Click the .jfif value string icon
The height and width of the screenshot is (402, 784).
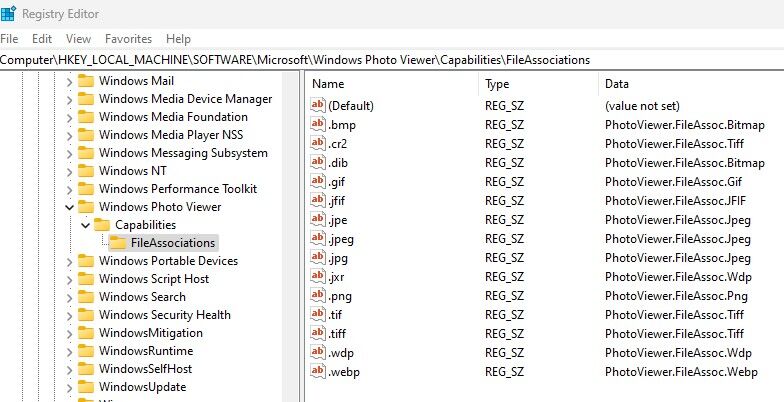(318, 200)
